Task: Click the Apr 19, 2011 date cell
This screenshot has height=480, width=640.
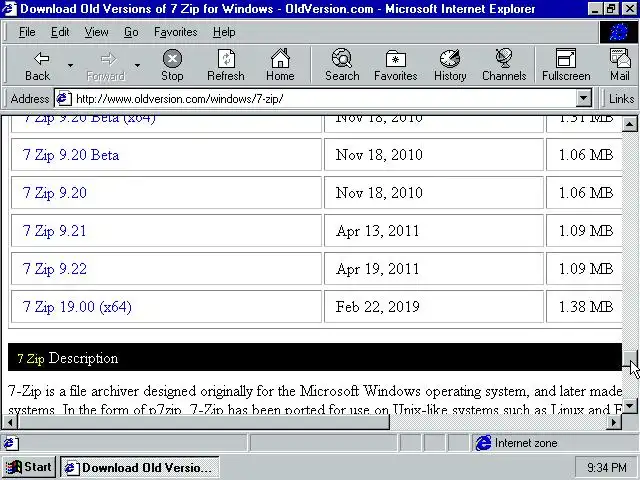Action: coord(434,269)
